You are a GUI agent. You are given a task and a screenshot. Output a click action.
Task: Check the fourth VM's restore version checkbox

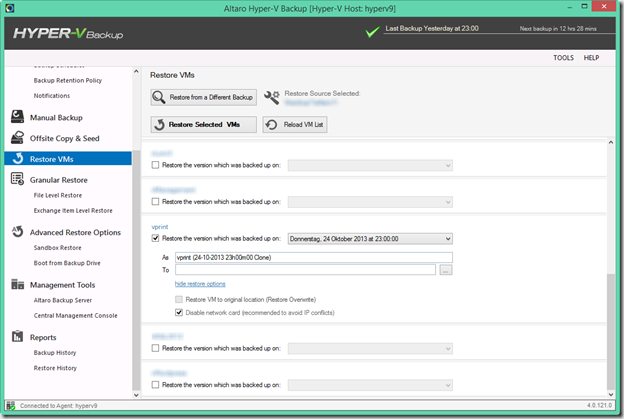pyautogui.click(x=155, y=348)
